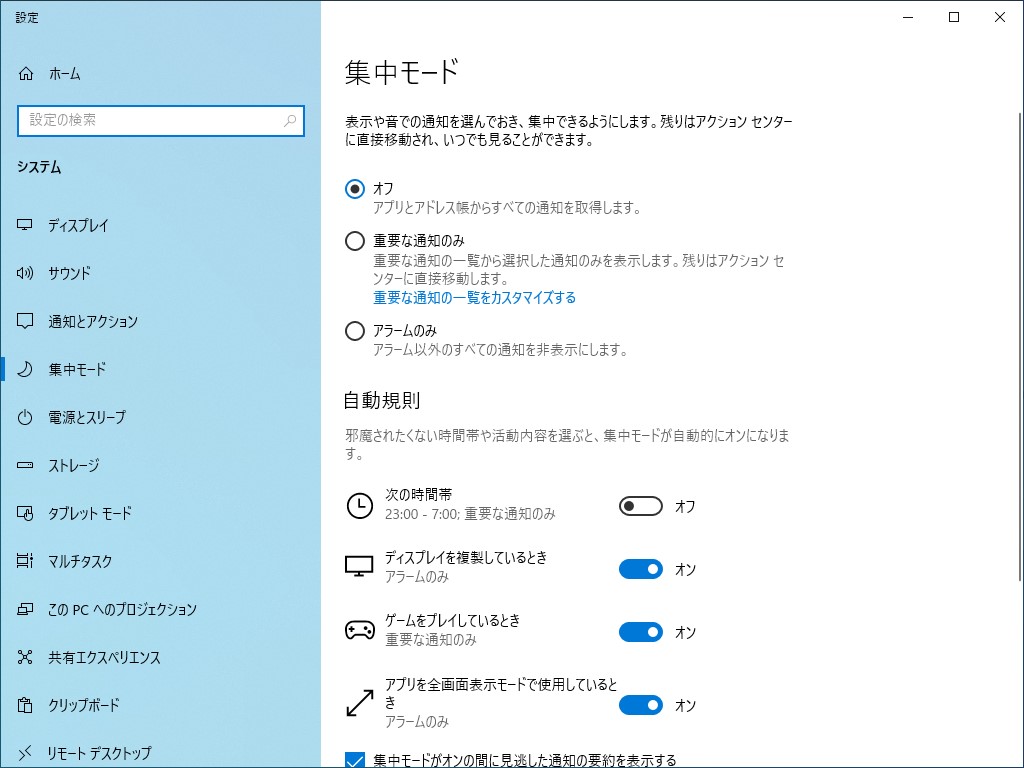Select the サウンド speaker icon
The image size is (1024, 768).
[25, 273]
